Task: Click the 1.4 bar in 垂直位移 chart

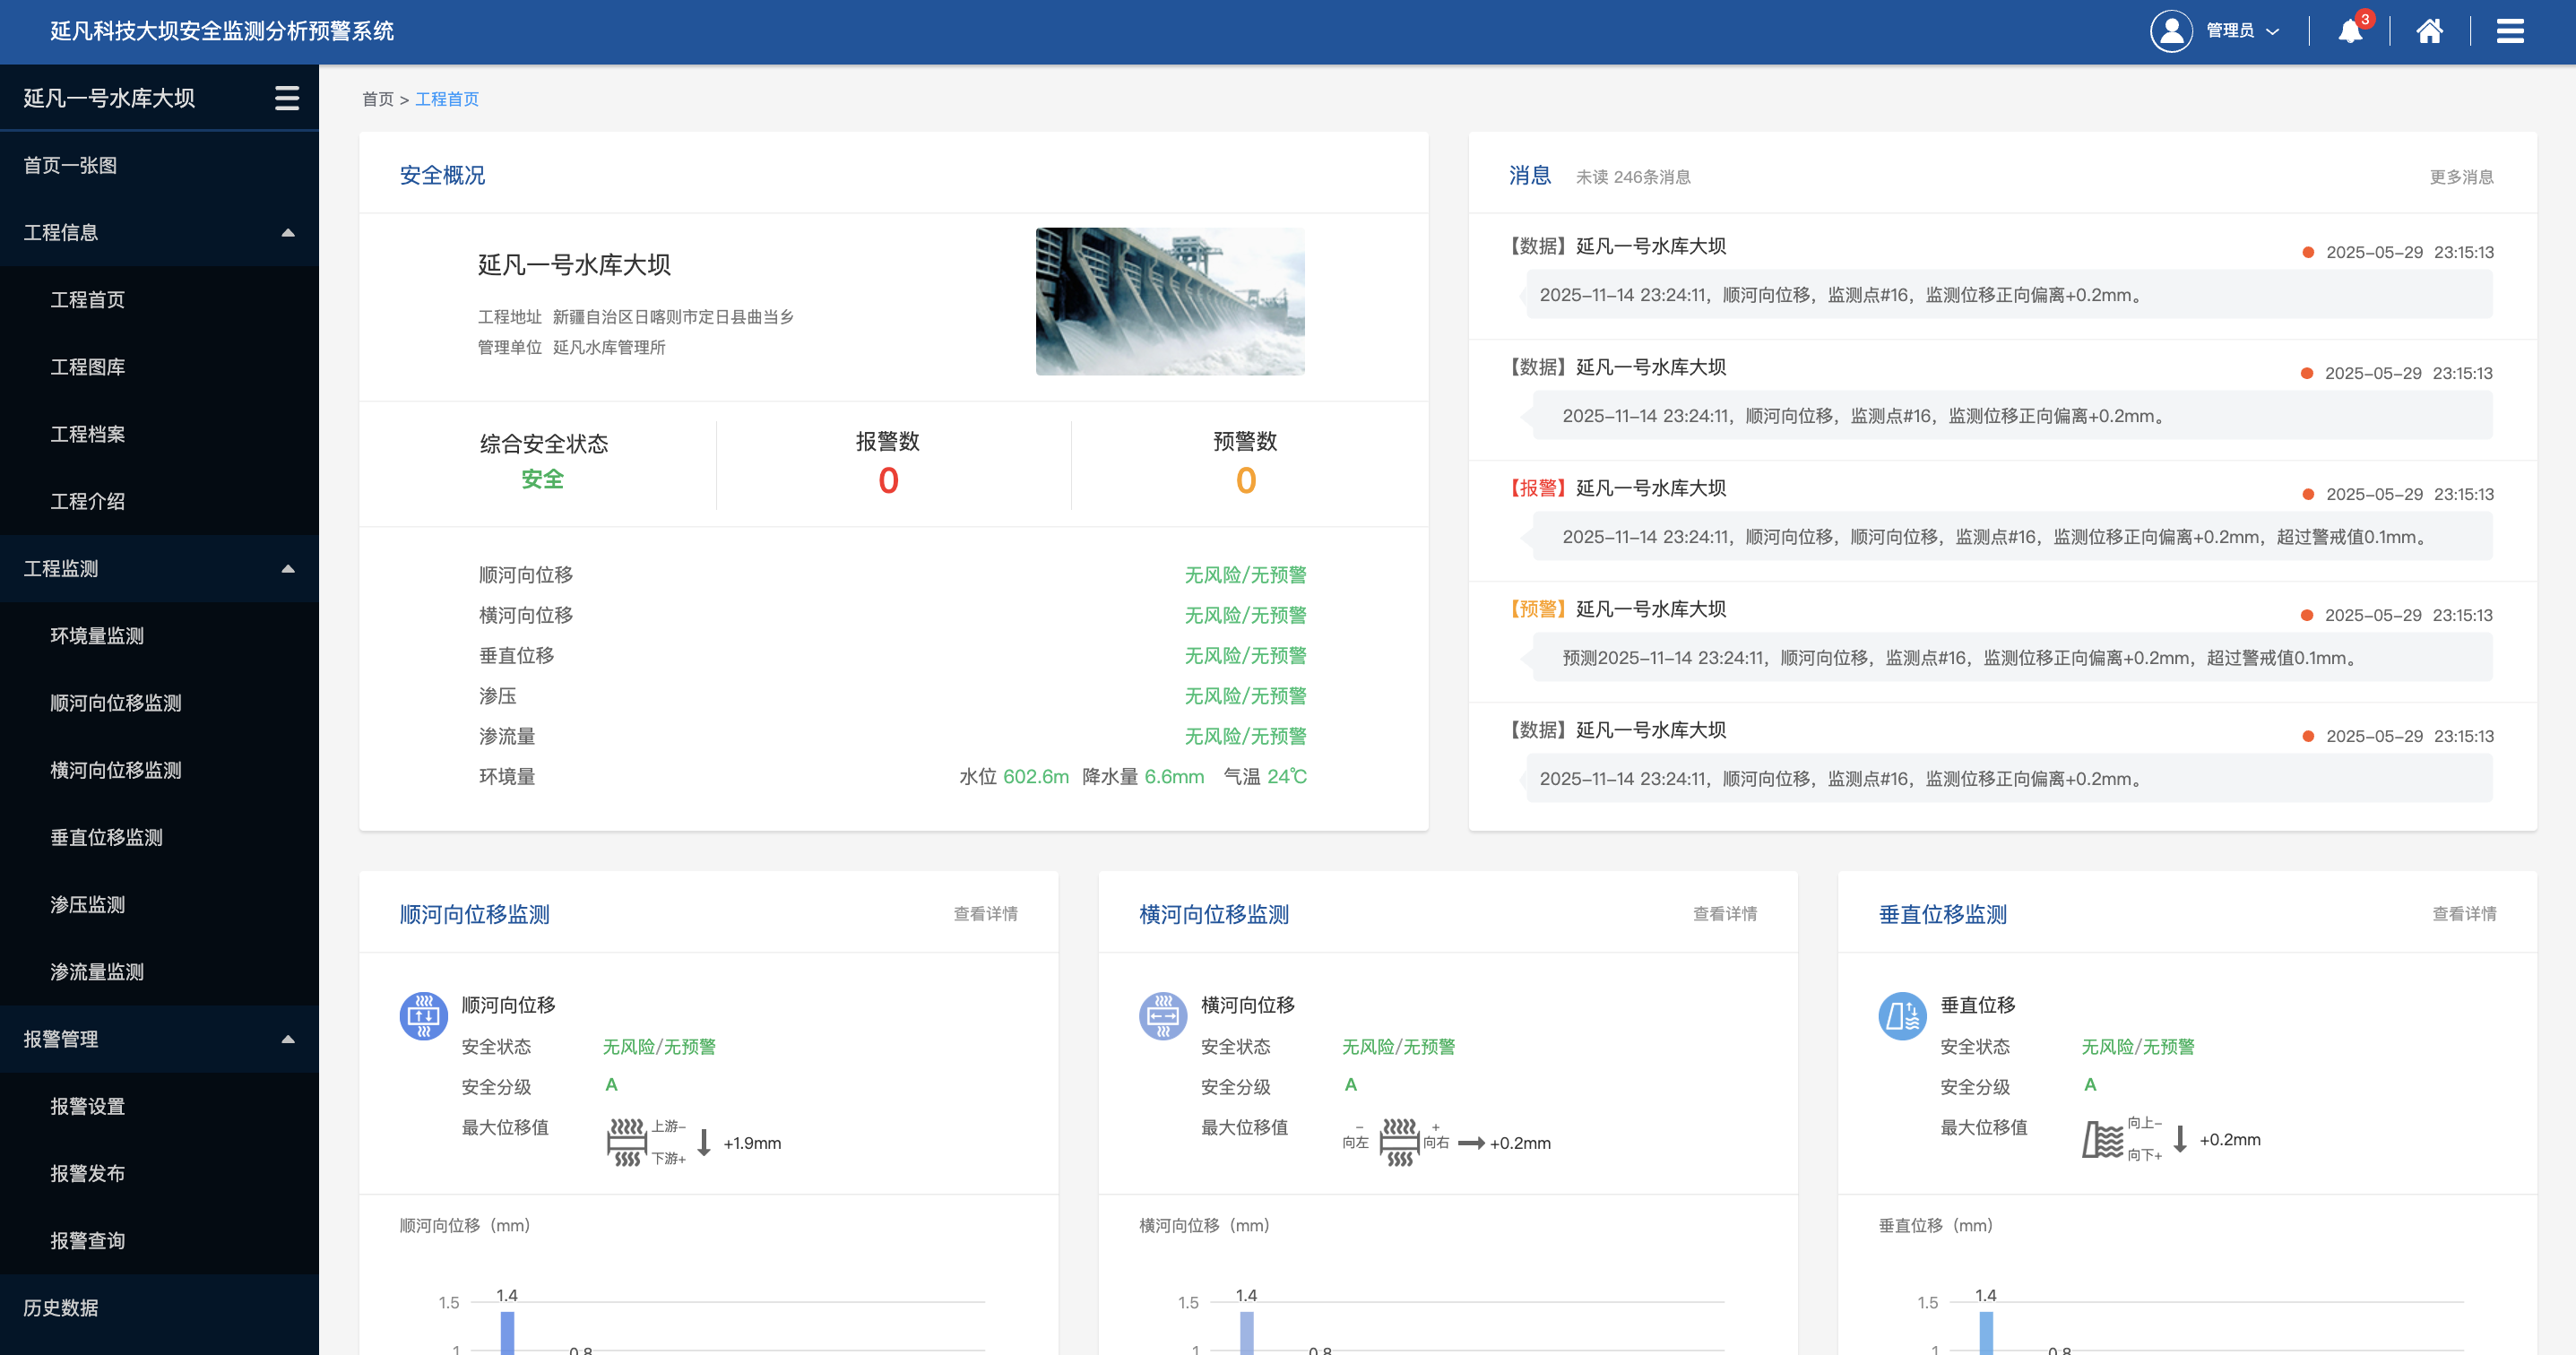Action: coord(1986,1332)
